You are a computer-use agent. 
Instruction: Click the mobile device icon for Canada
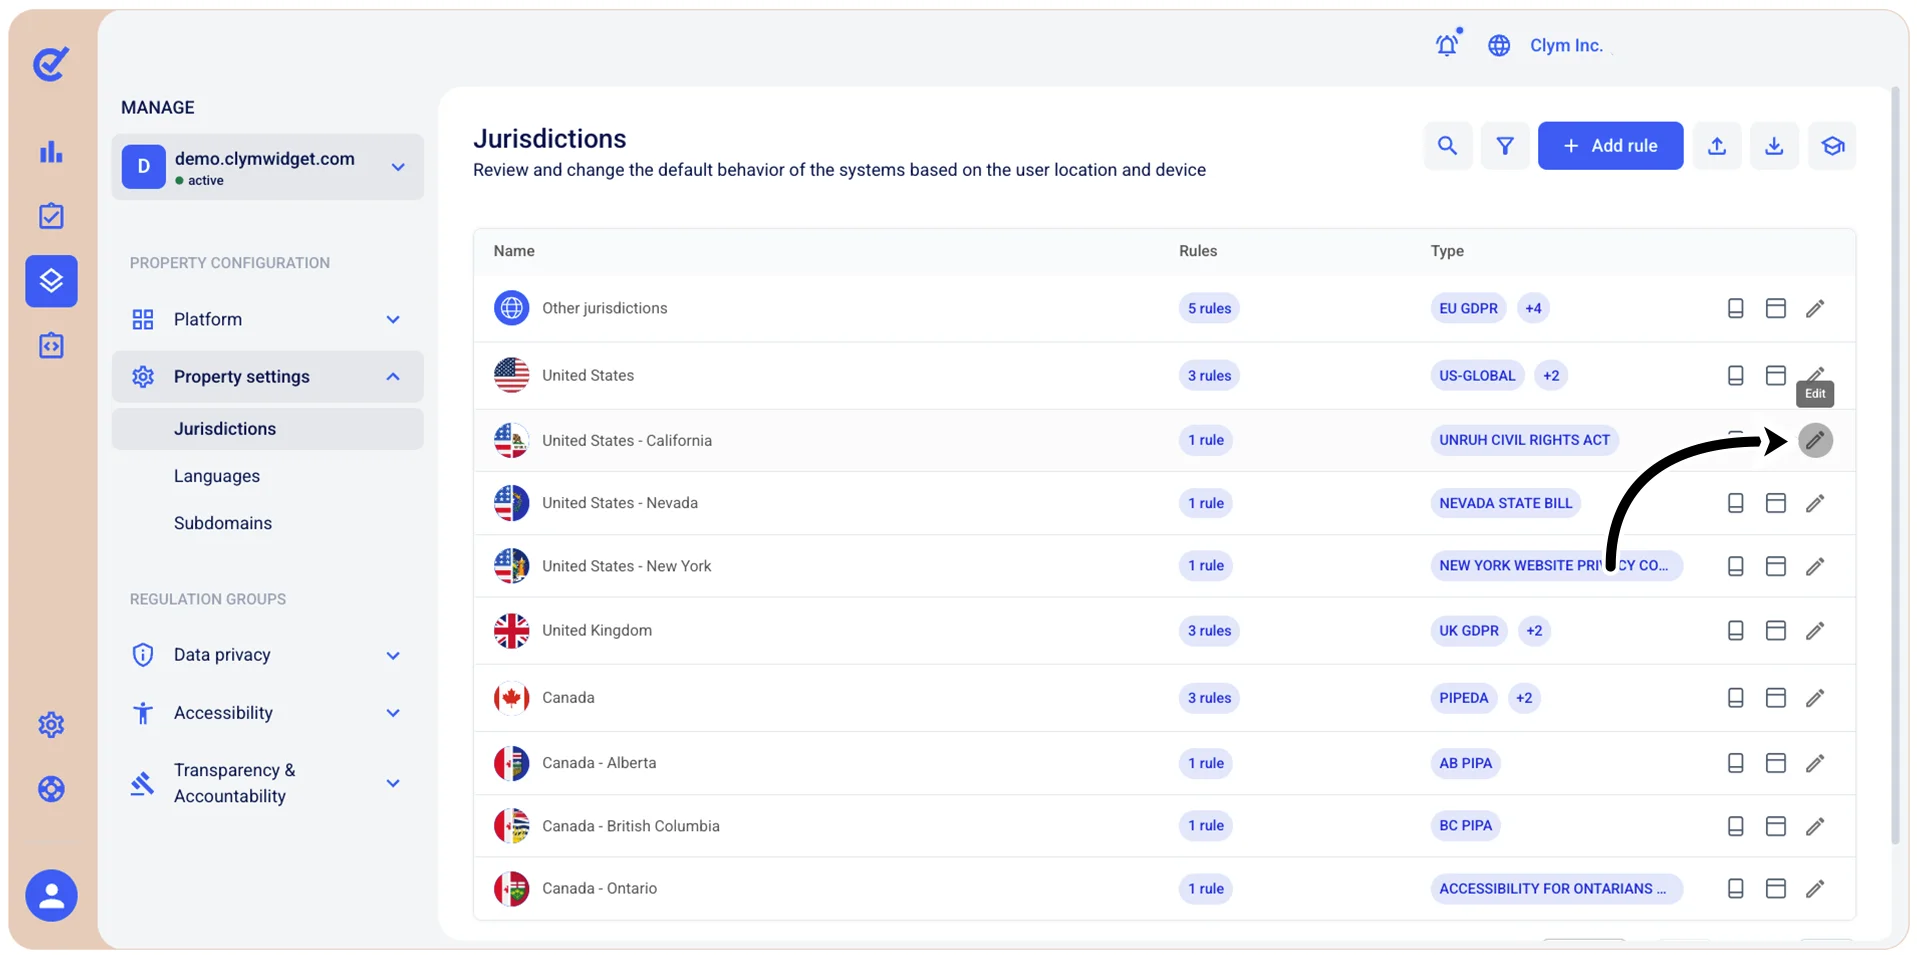tap(1735, 698)
